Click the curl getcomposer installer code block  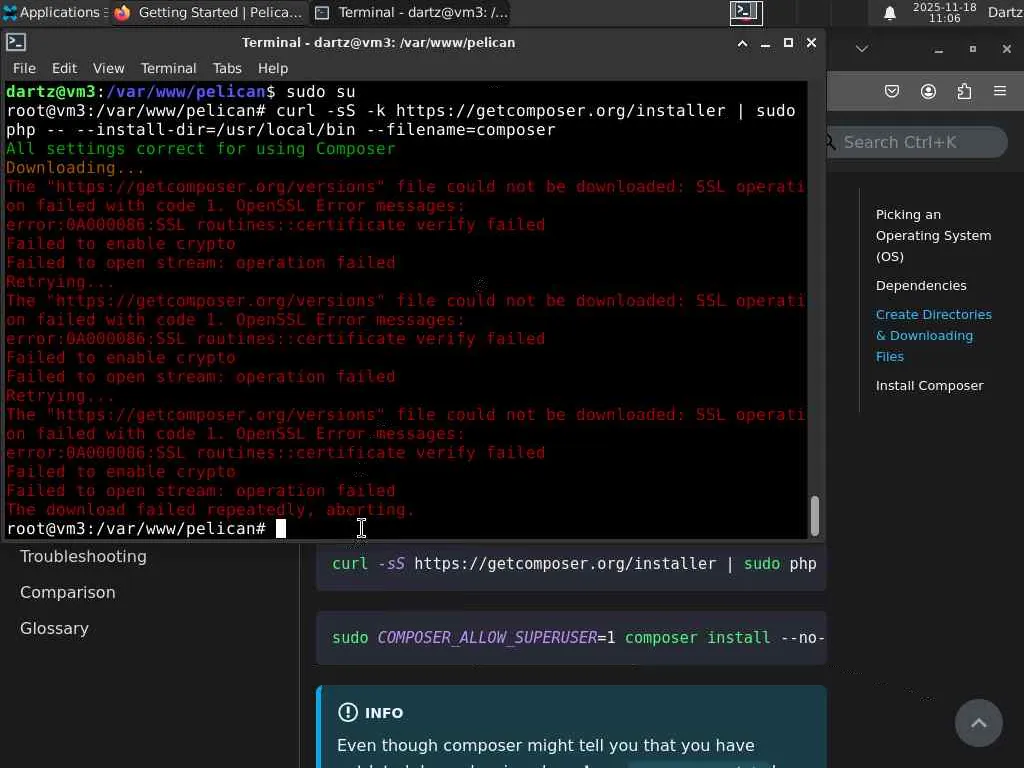[571, 566]
